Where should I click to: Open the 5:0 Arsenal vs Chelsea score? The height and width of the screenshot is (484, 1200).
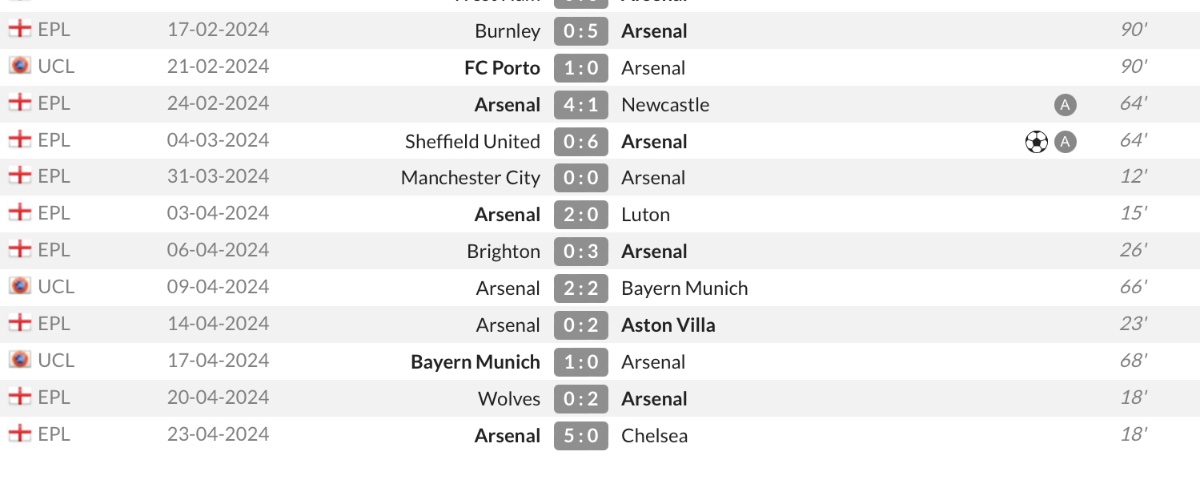[581, 435]
